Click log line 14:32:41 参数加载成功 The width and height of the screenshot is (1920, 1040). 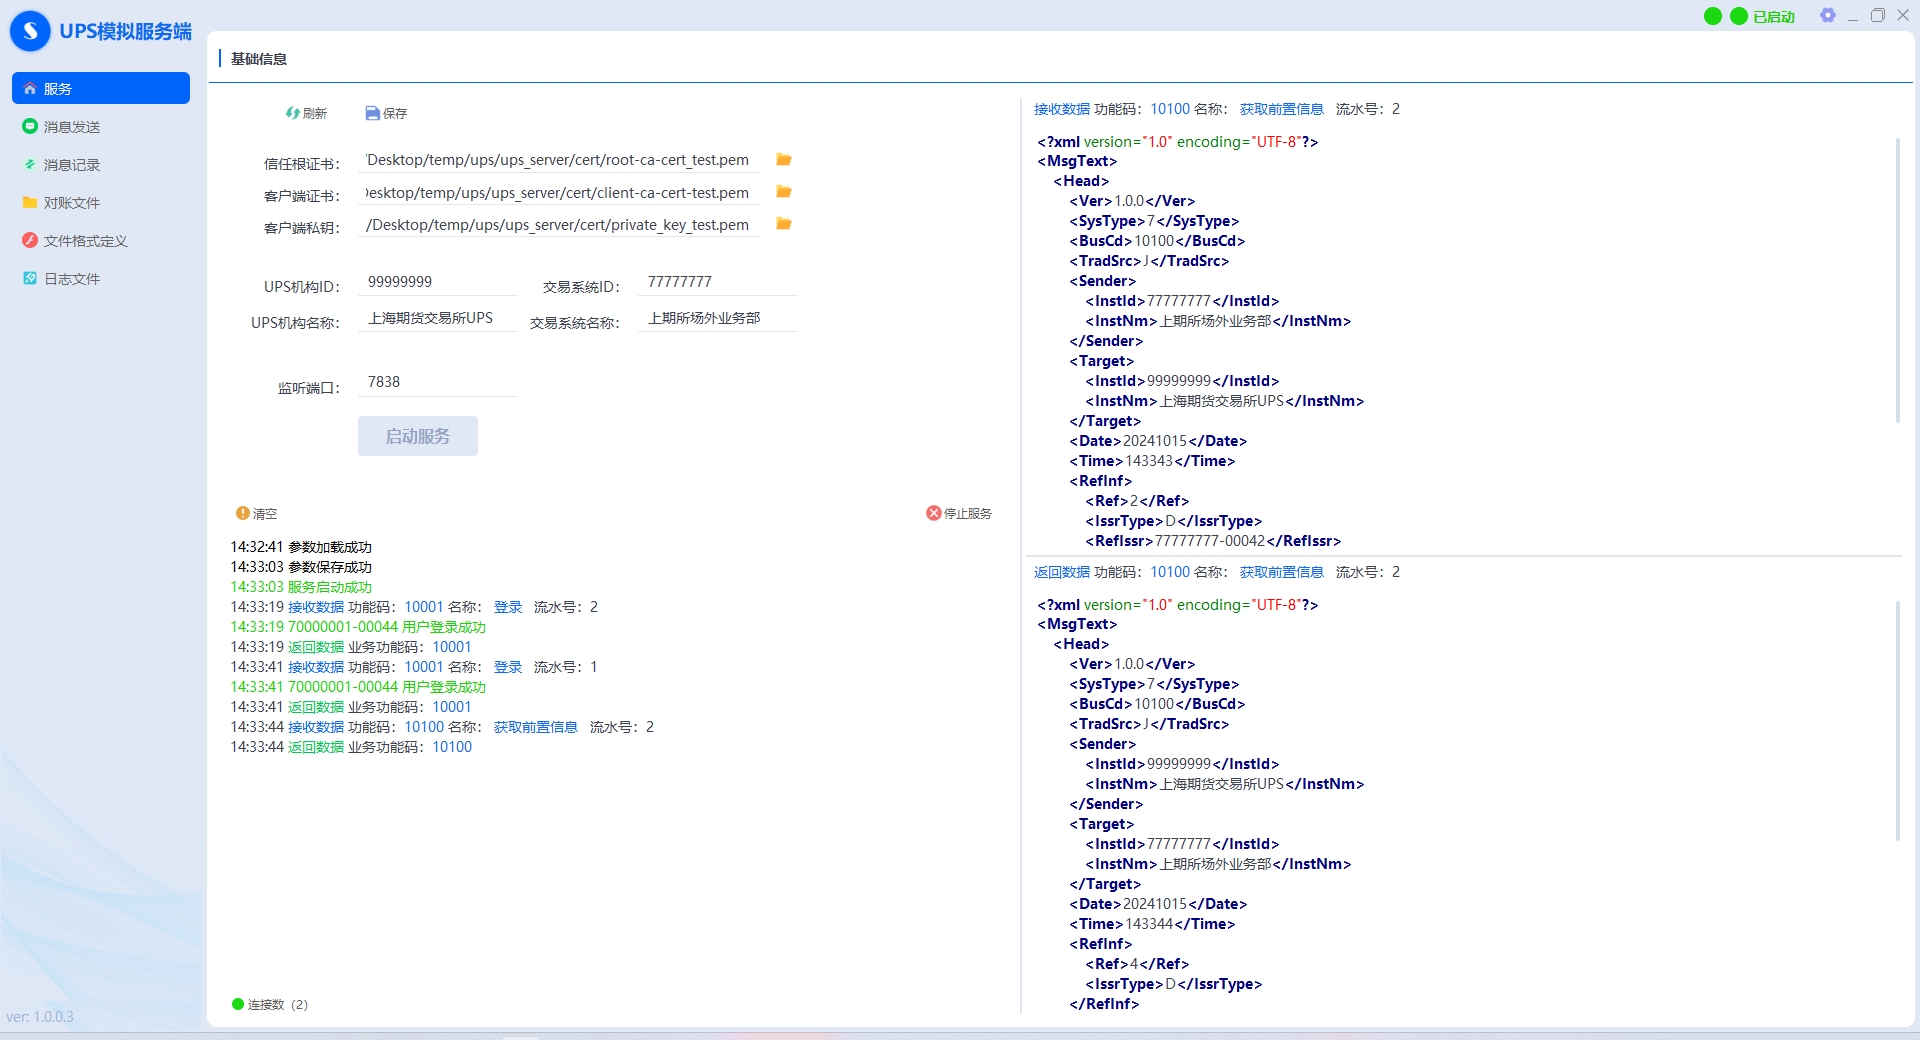coord(301,547)
